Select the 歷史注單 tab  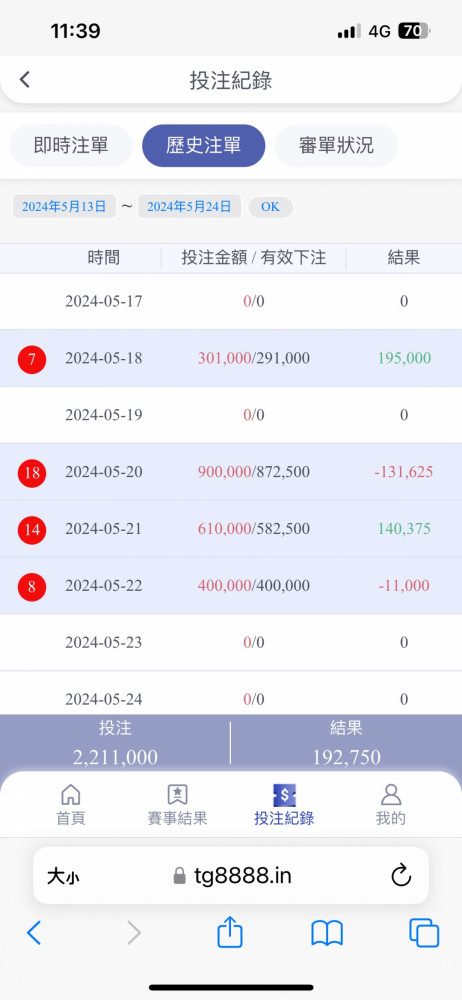(x=204, y=145)
